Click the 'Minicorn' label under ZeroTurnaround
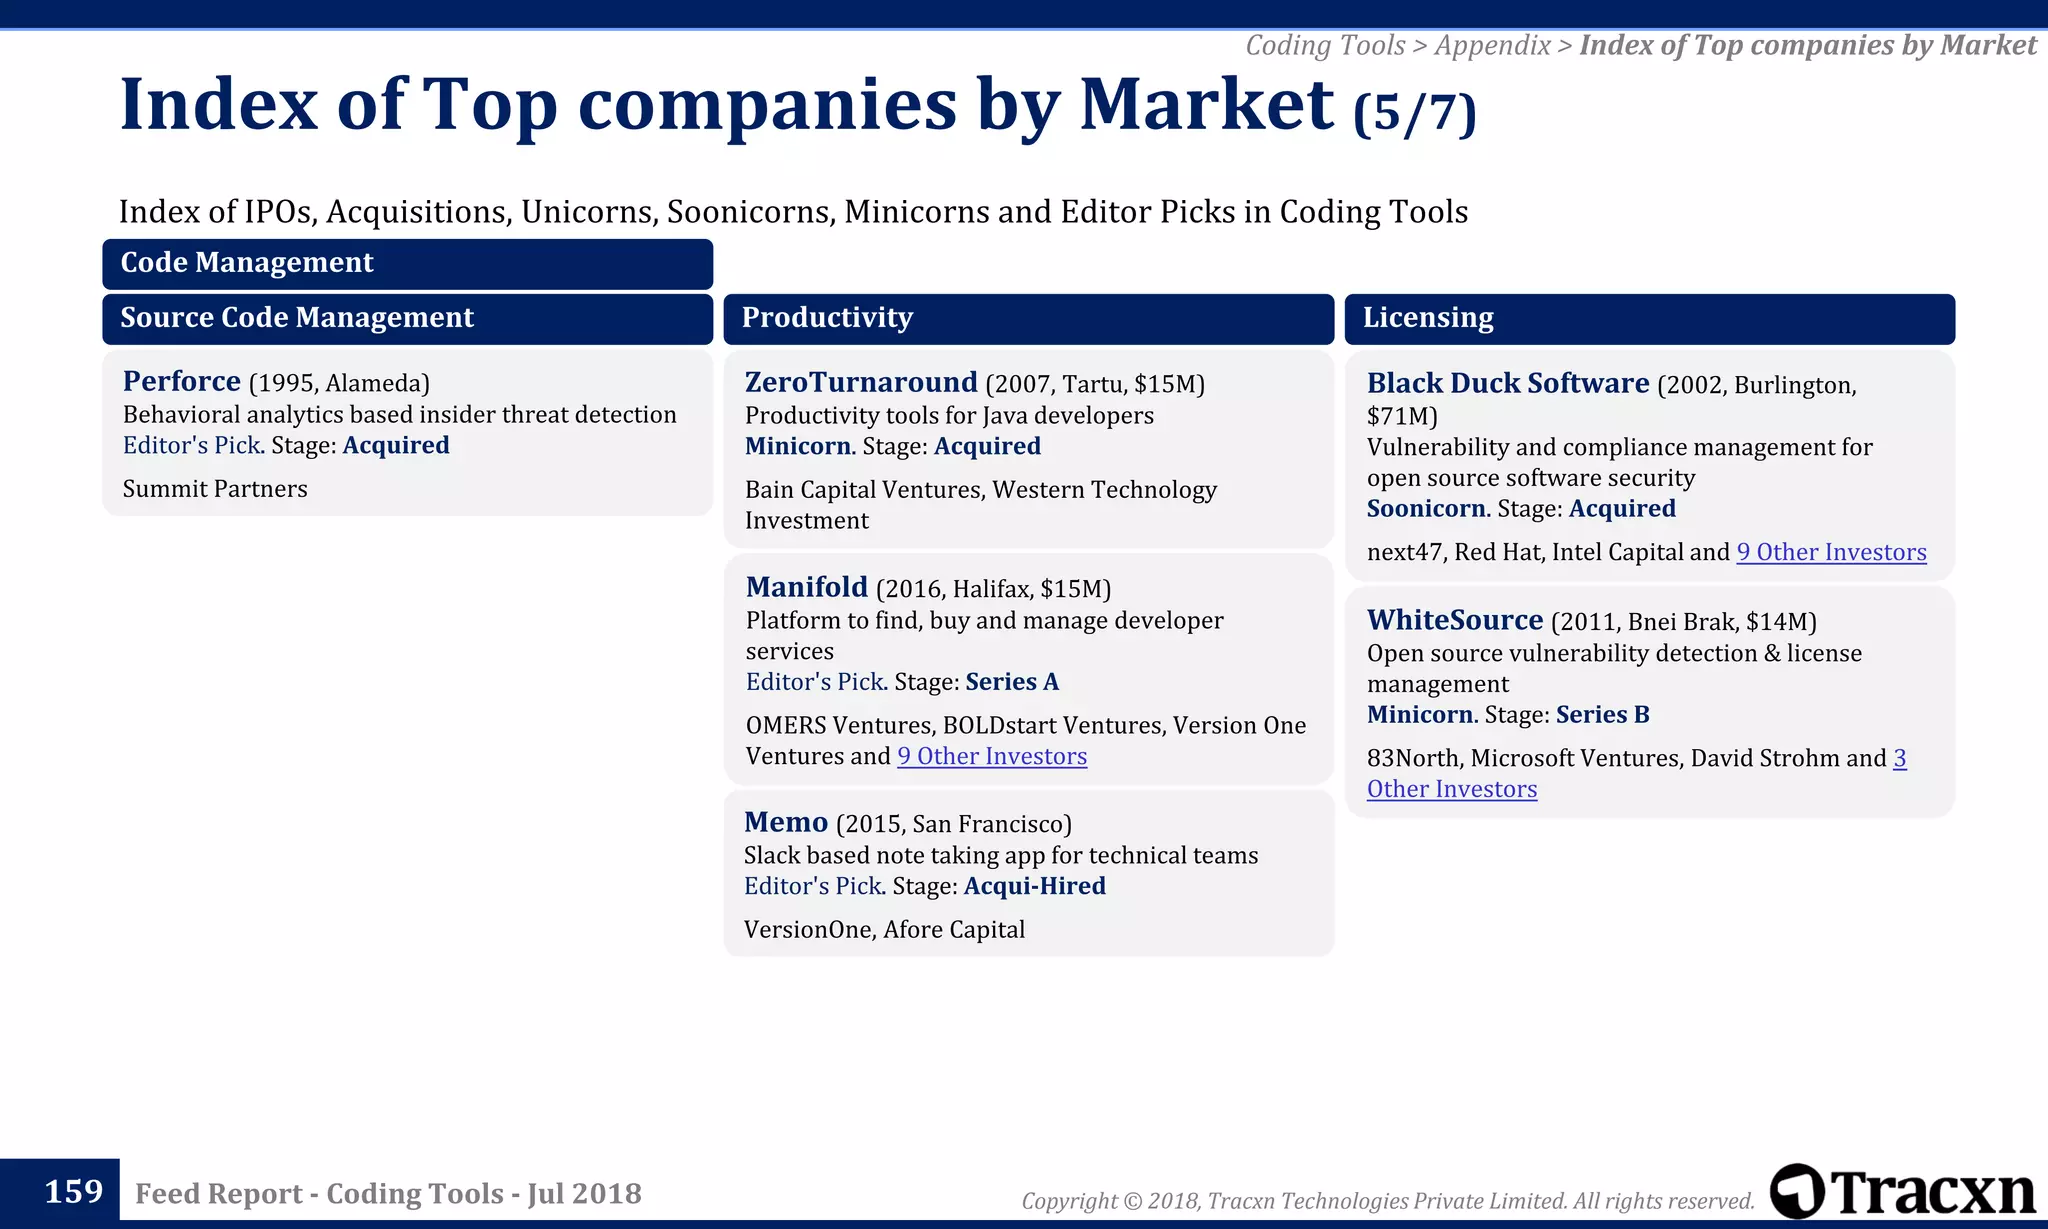The image size is (2048, 1229). pos(799,446)
